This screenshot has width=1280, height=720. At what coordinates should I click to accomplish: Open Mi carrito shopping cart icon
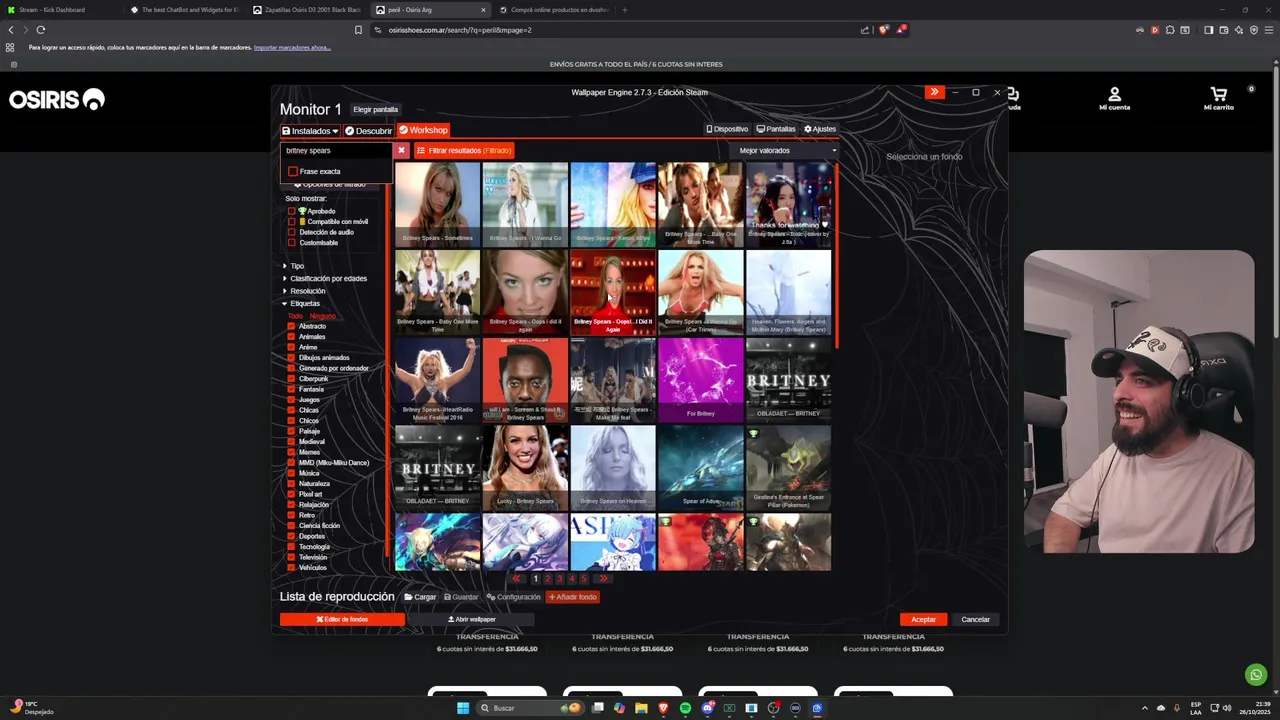pos(1218,98)
